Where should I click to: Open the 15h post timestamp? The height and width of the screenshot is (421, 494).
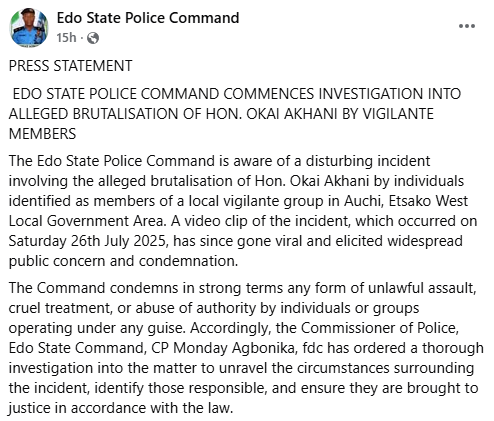pos(66,38)
